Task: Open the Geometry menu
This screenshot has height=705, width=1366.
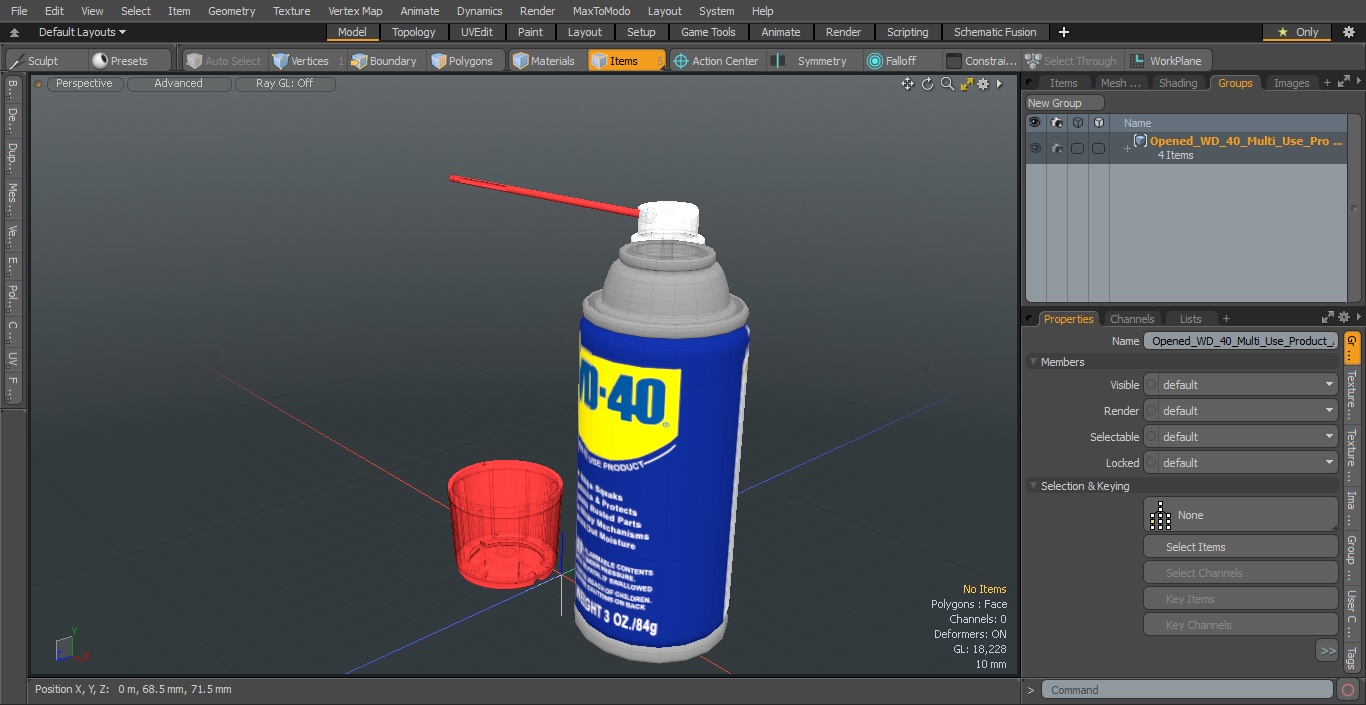Action: coord(231,11)
